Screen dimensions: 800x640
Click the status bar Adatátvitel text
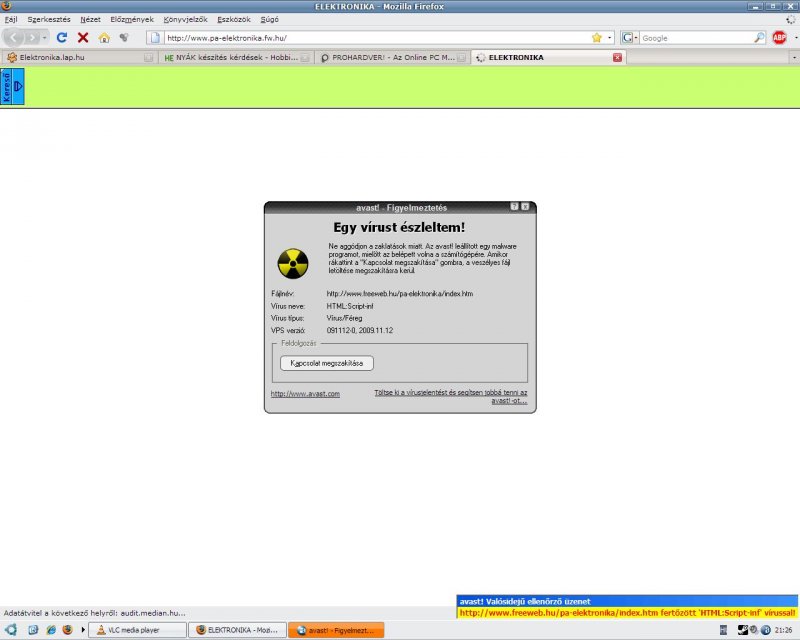click(x=94, y=613)
